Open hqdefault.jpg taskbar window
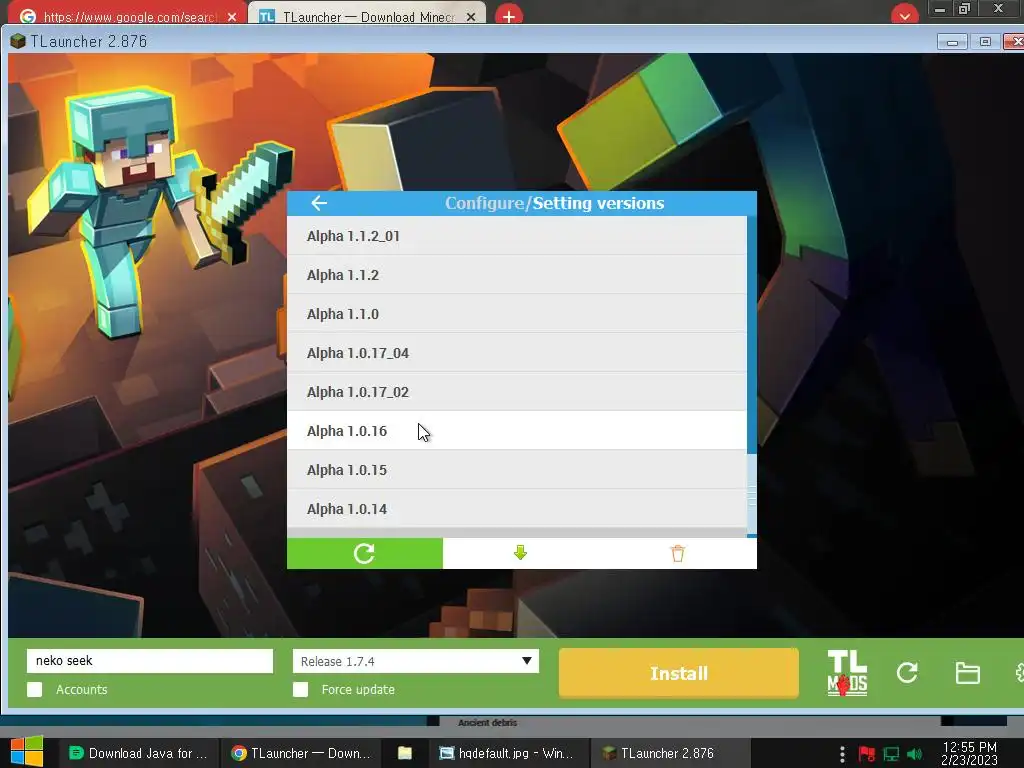Viewport: 1024px width, 768px height. 507,753
